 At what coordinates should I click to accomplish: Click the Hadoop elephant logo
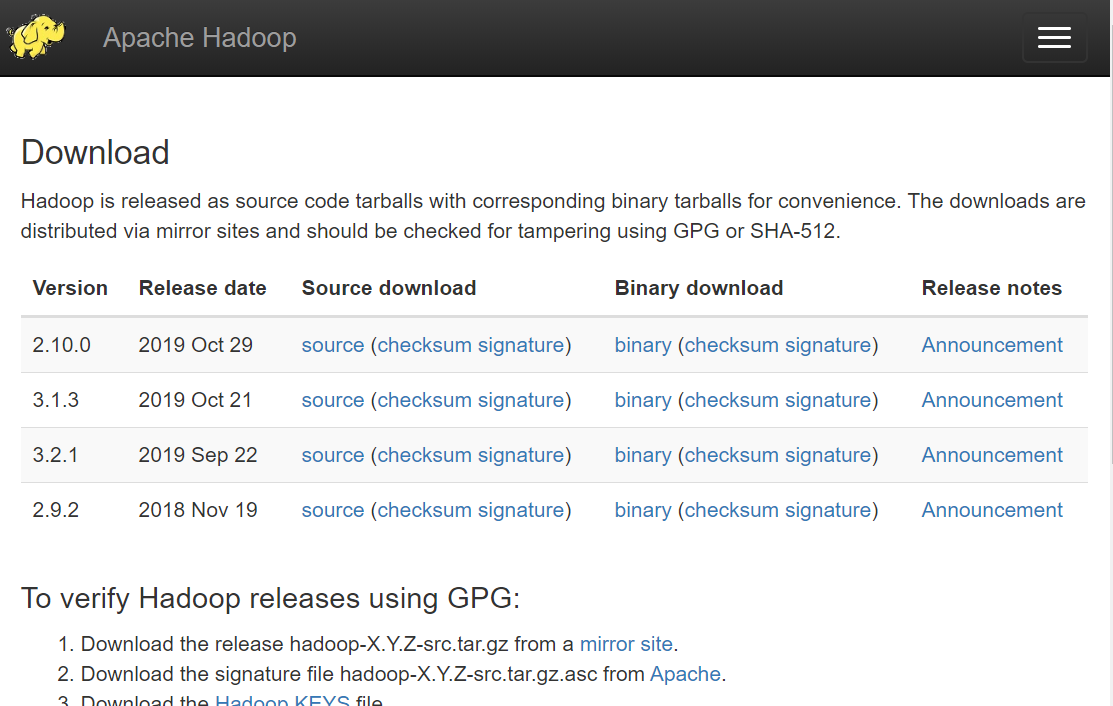click(x=35, y=37)
